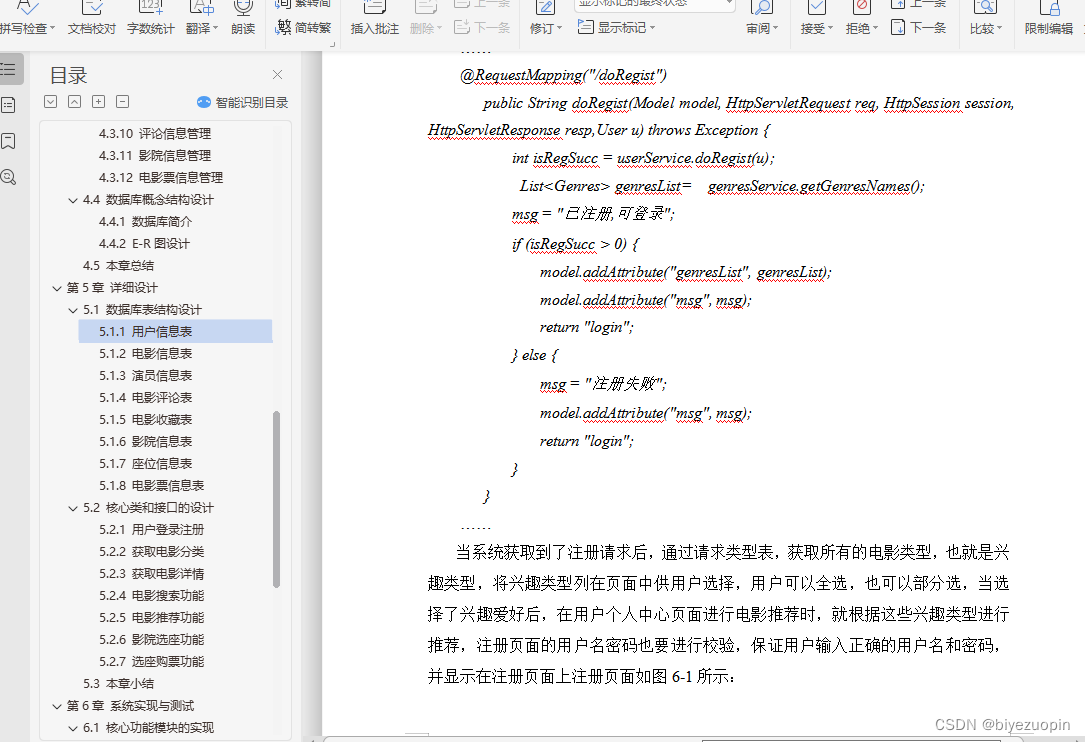Jump to 5.2.7 选座购票功能 heading

pos(152,662)
